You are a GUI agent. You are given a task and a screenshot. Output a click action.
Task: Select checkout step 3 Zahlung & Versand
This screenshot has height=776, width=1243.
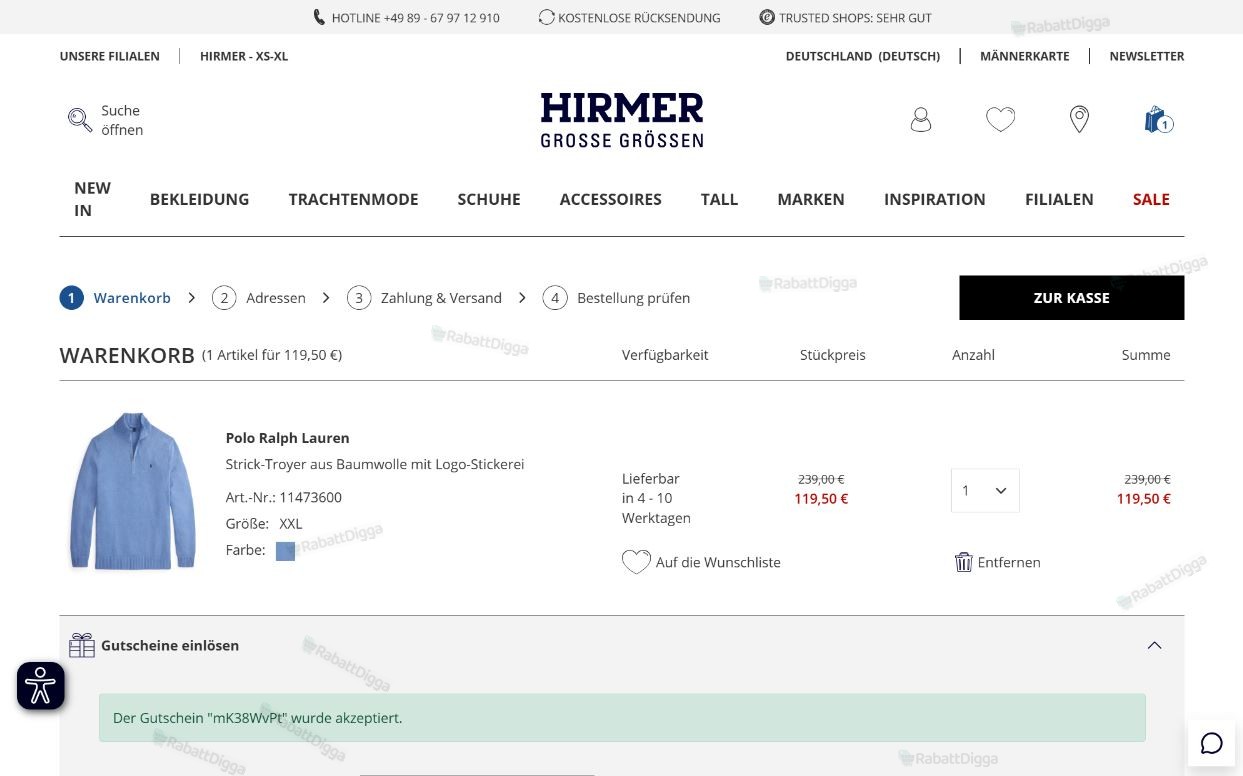click(x=424, y=298)
